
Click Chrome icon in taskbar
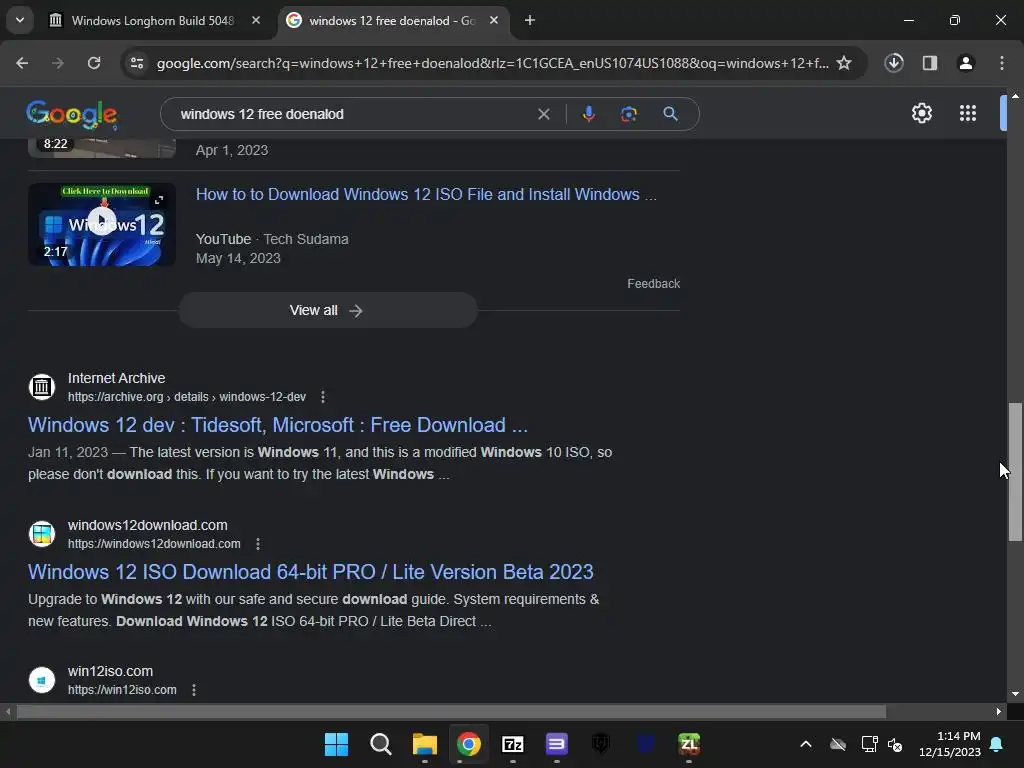tap(469, 744)
